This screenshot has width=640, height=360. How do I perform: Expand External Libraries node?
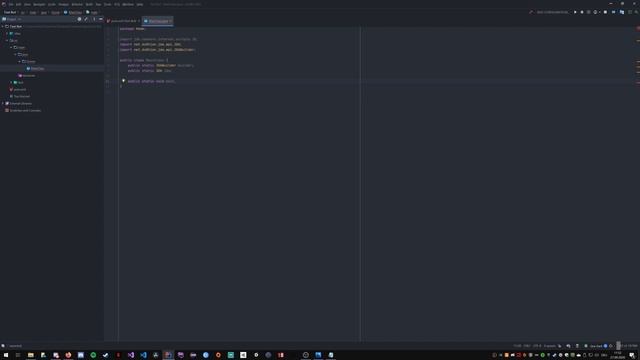(3, 103)
